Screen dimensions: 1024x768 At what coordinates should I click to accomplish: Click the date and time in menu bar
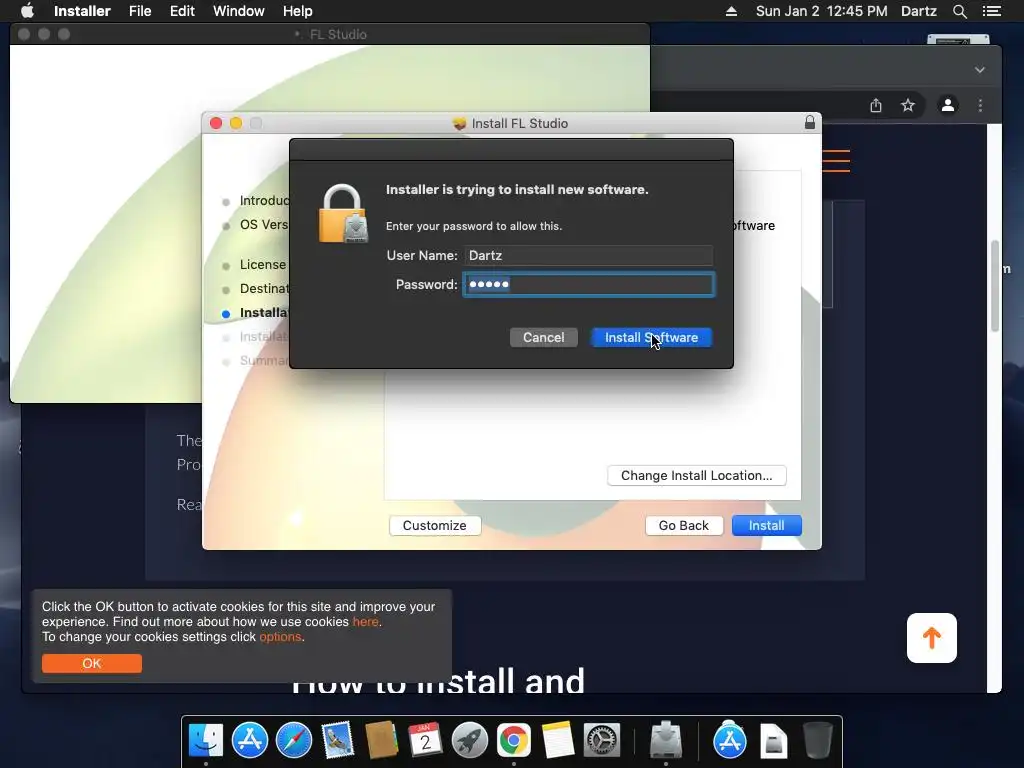(822, 11)
